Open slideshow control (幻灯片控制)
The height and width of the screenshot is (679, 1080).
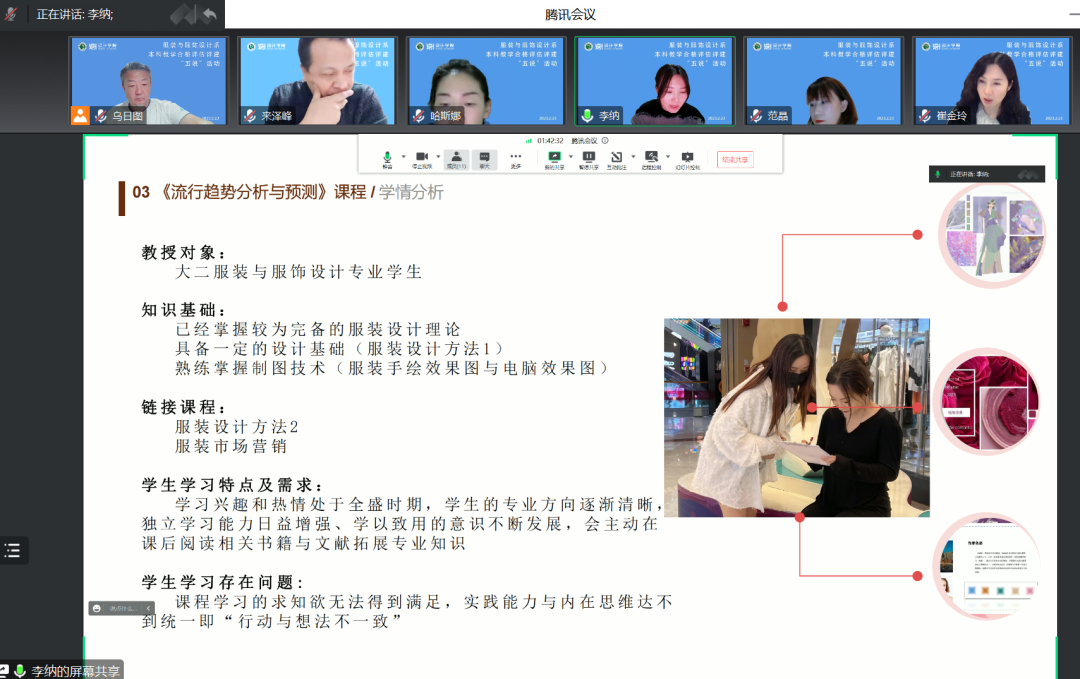(x=688, y=157)
